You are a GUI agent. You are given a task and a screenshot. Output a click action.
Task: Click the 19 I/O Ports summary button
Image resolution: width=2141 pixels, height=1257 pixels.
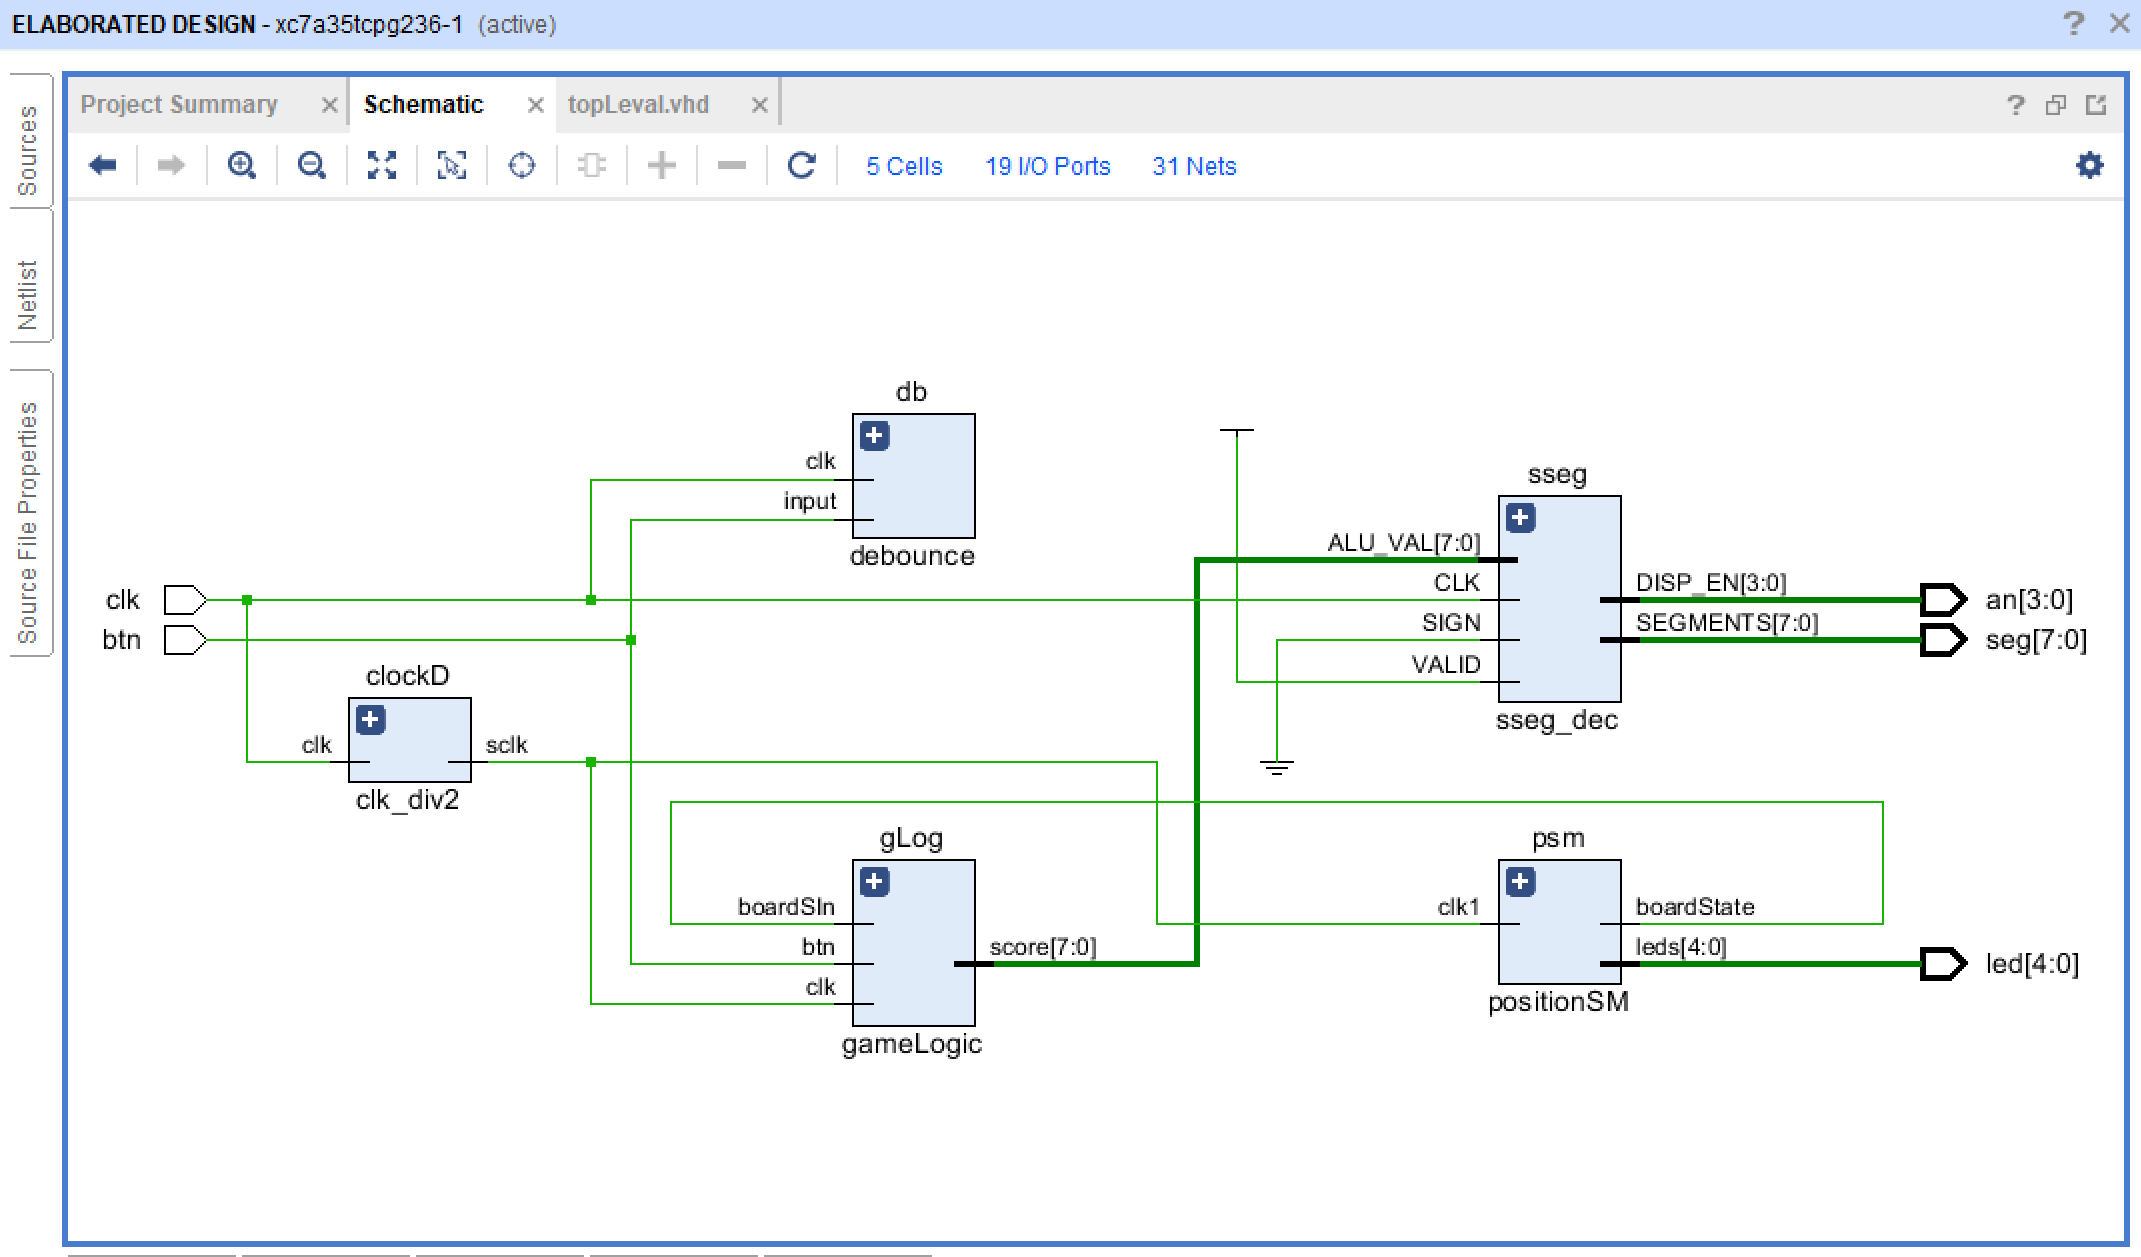[x=1047, y=168]
